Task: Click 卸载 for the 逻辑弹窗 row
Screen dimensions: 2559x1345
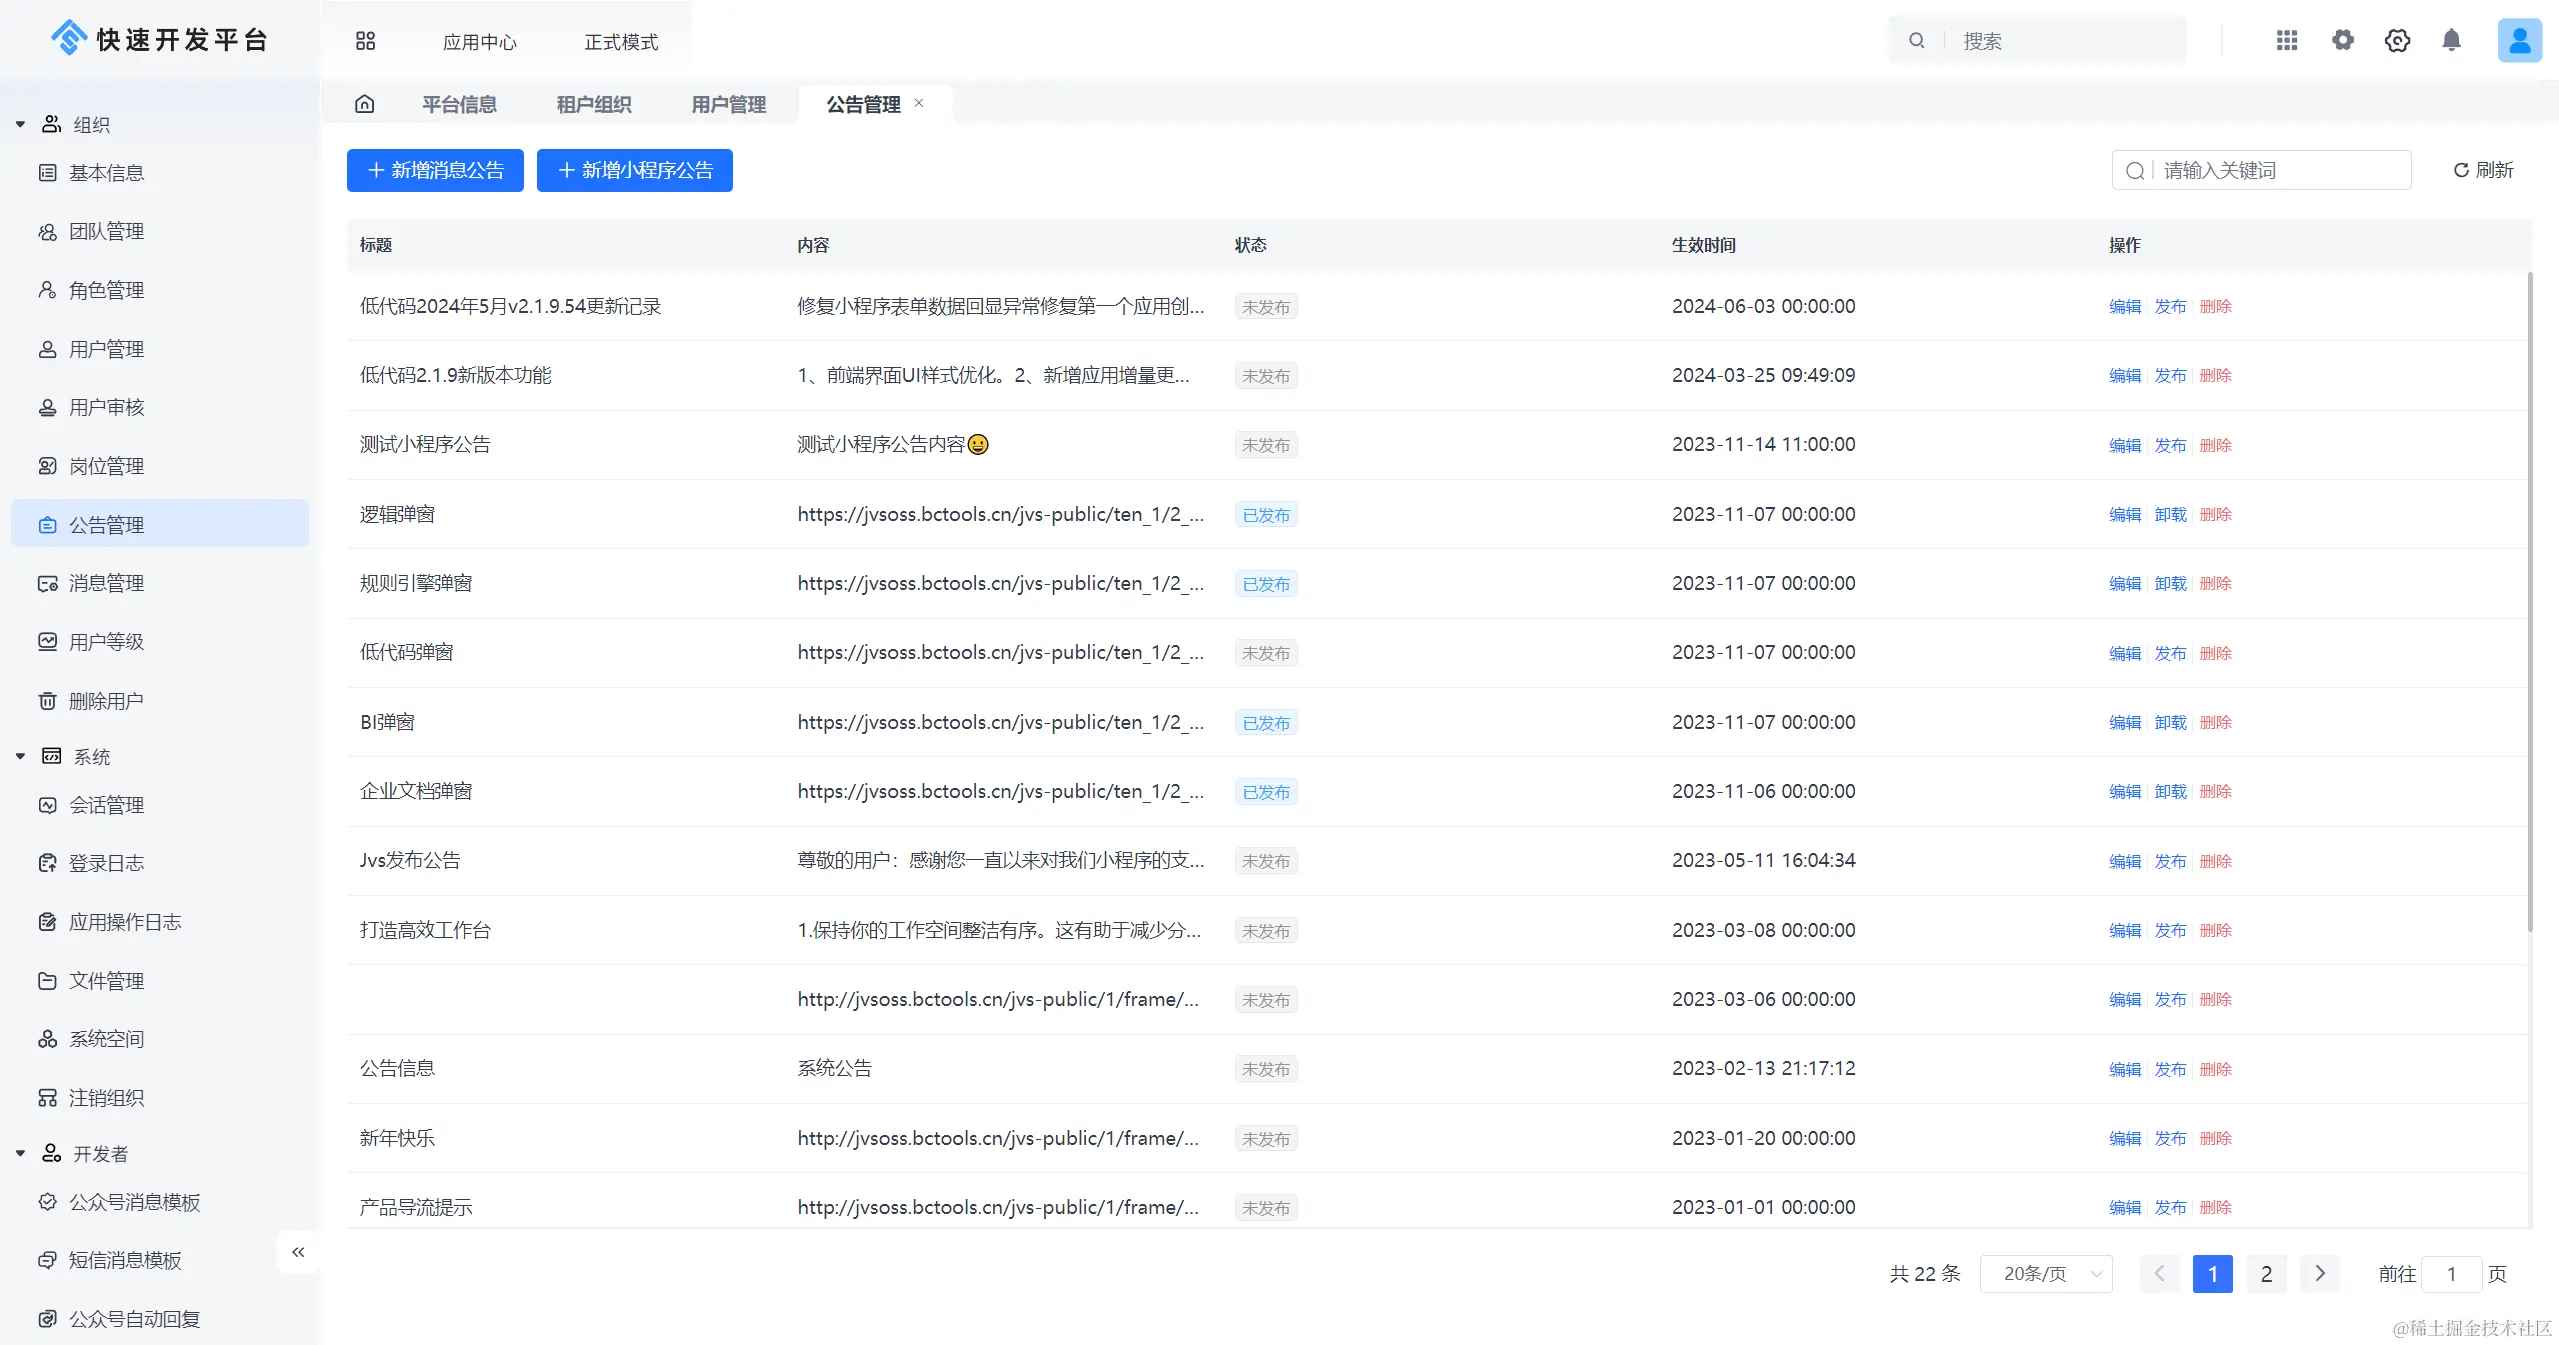Action: click(2170, 514)
